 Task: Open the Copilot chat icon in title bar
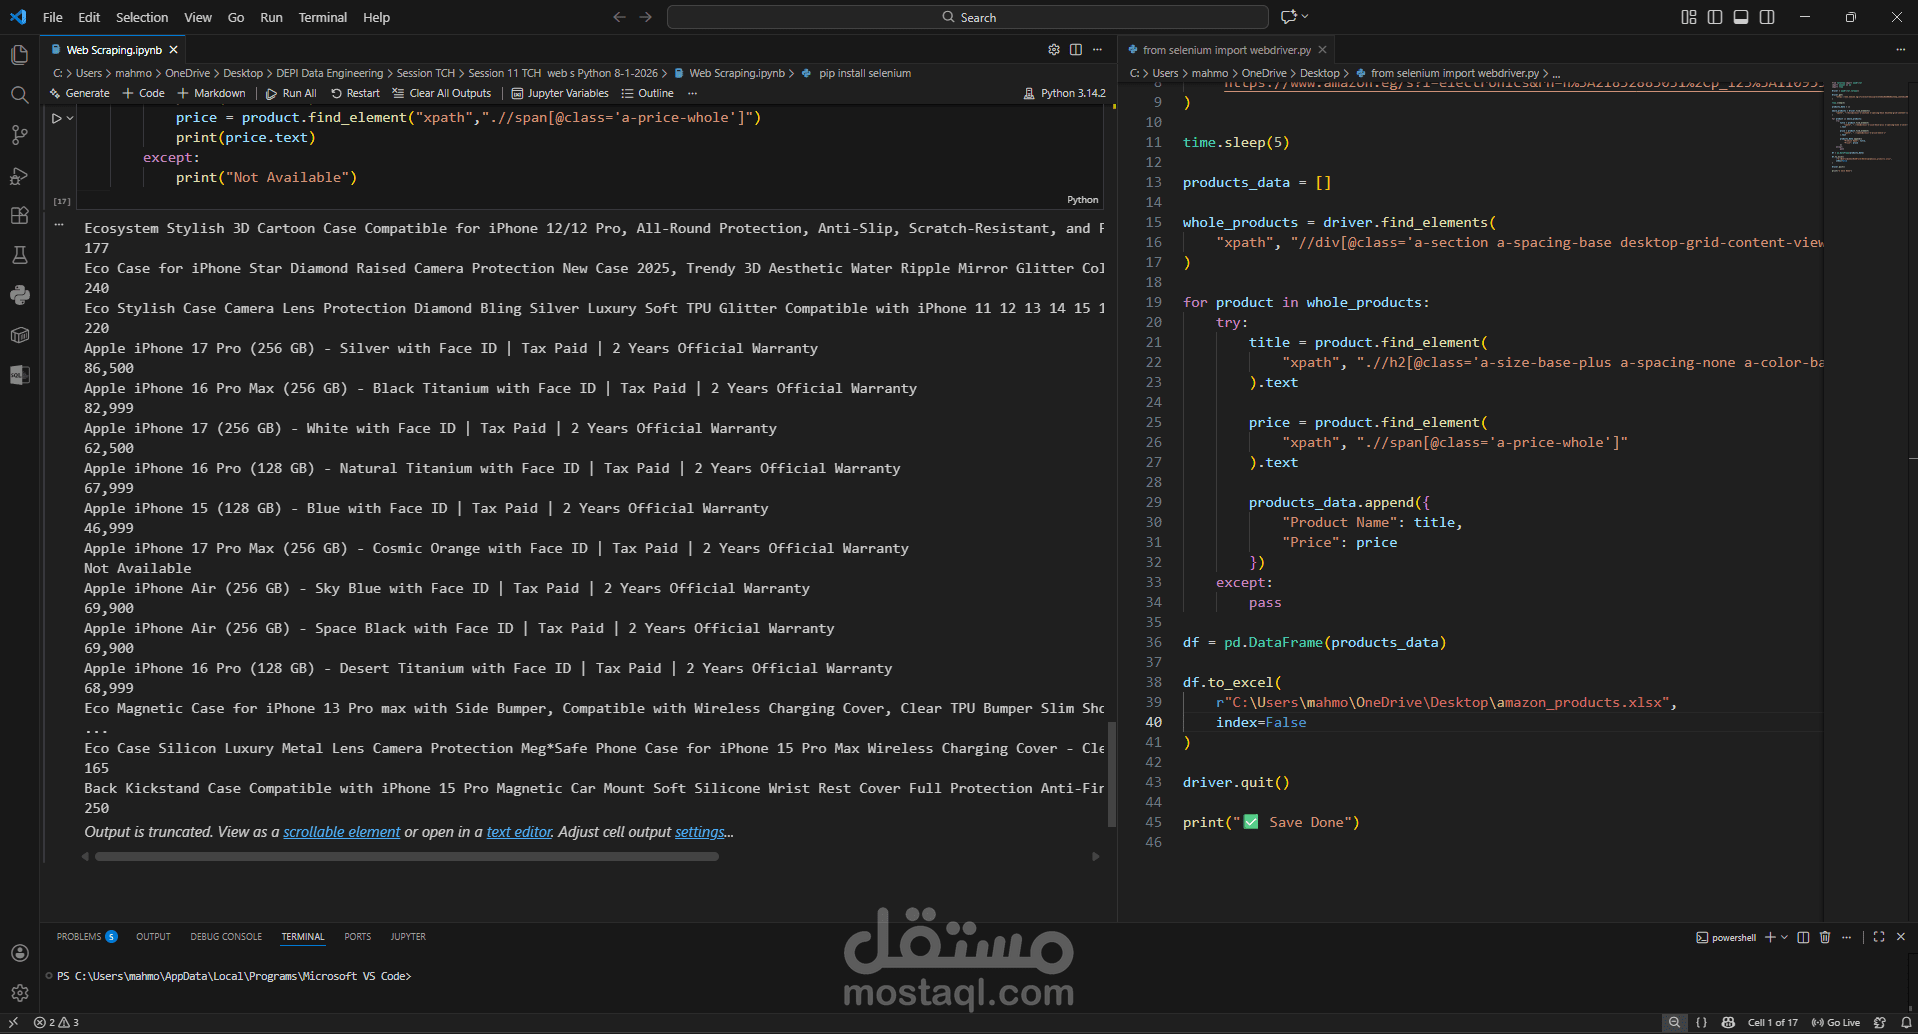coord(1289,17)
